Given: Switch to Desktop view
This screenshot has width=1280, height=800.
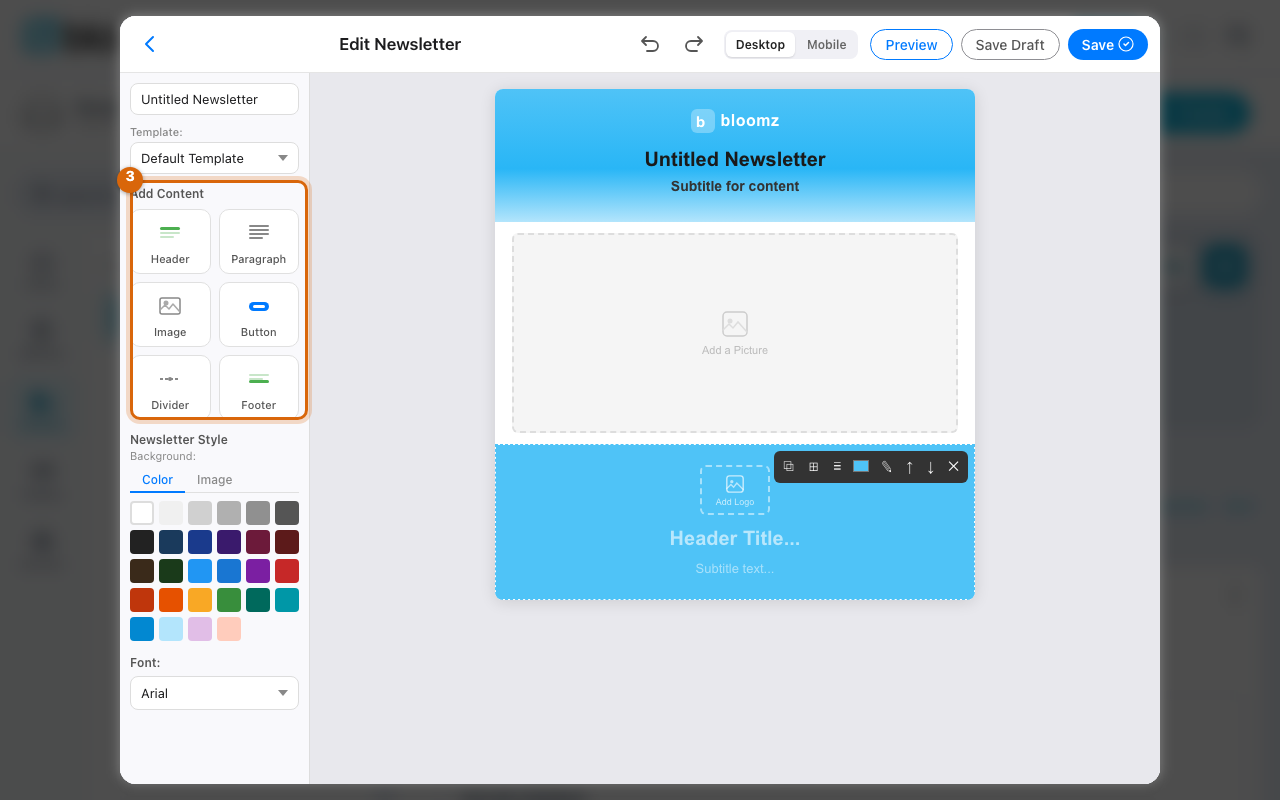Looking at the screenshot, I should (x=760, y=45).
